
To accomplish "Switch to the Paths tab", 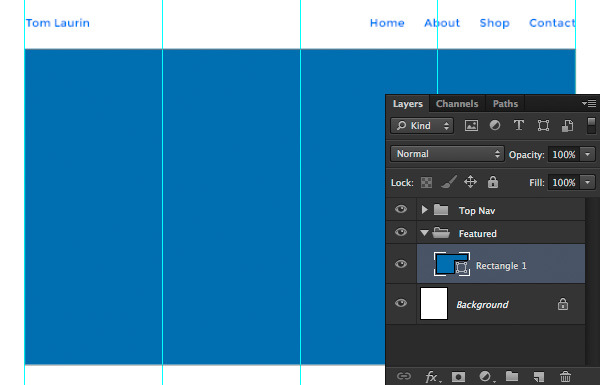I will pyautogui.click(x=505, y=104).
